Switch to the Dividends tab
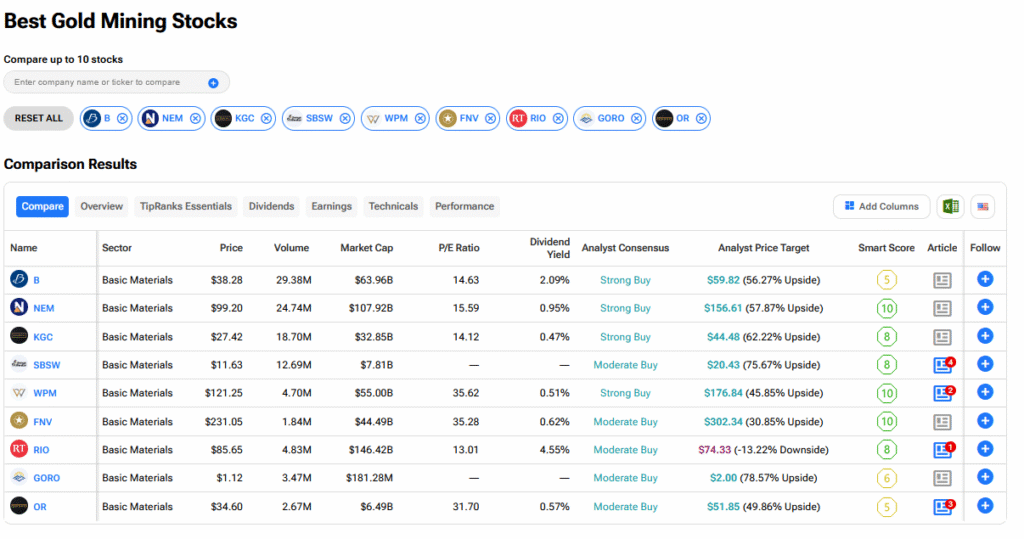The width and height of the screenshot is (1024, 539). click(x=271, y=206)
